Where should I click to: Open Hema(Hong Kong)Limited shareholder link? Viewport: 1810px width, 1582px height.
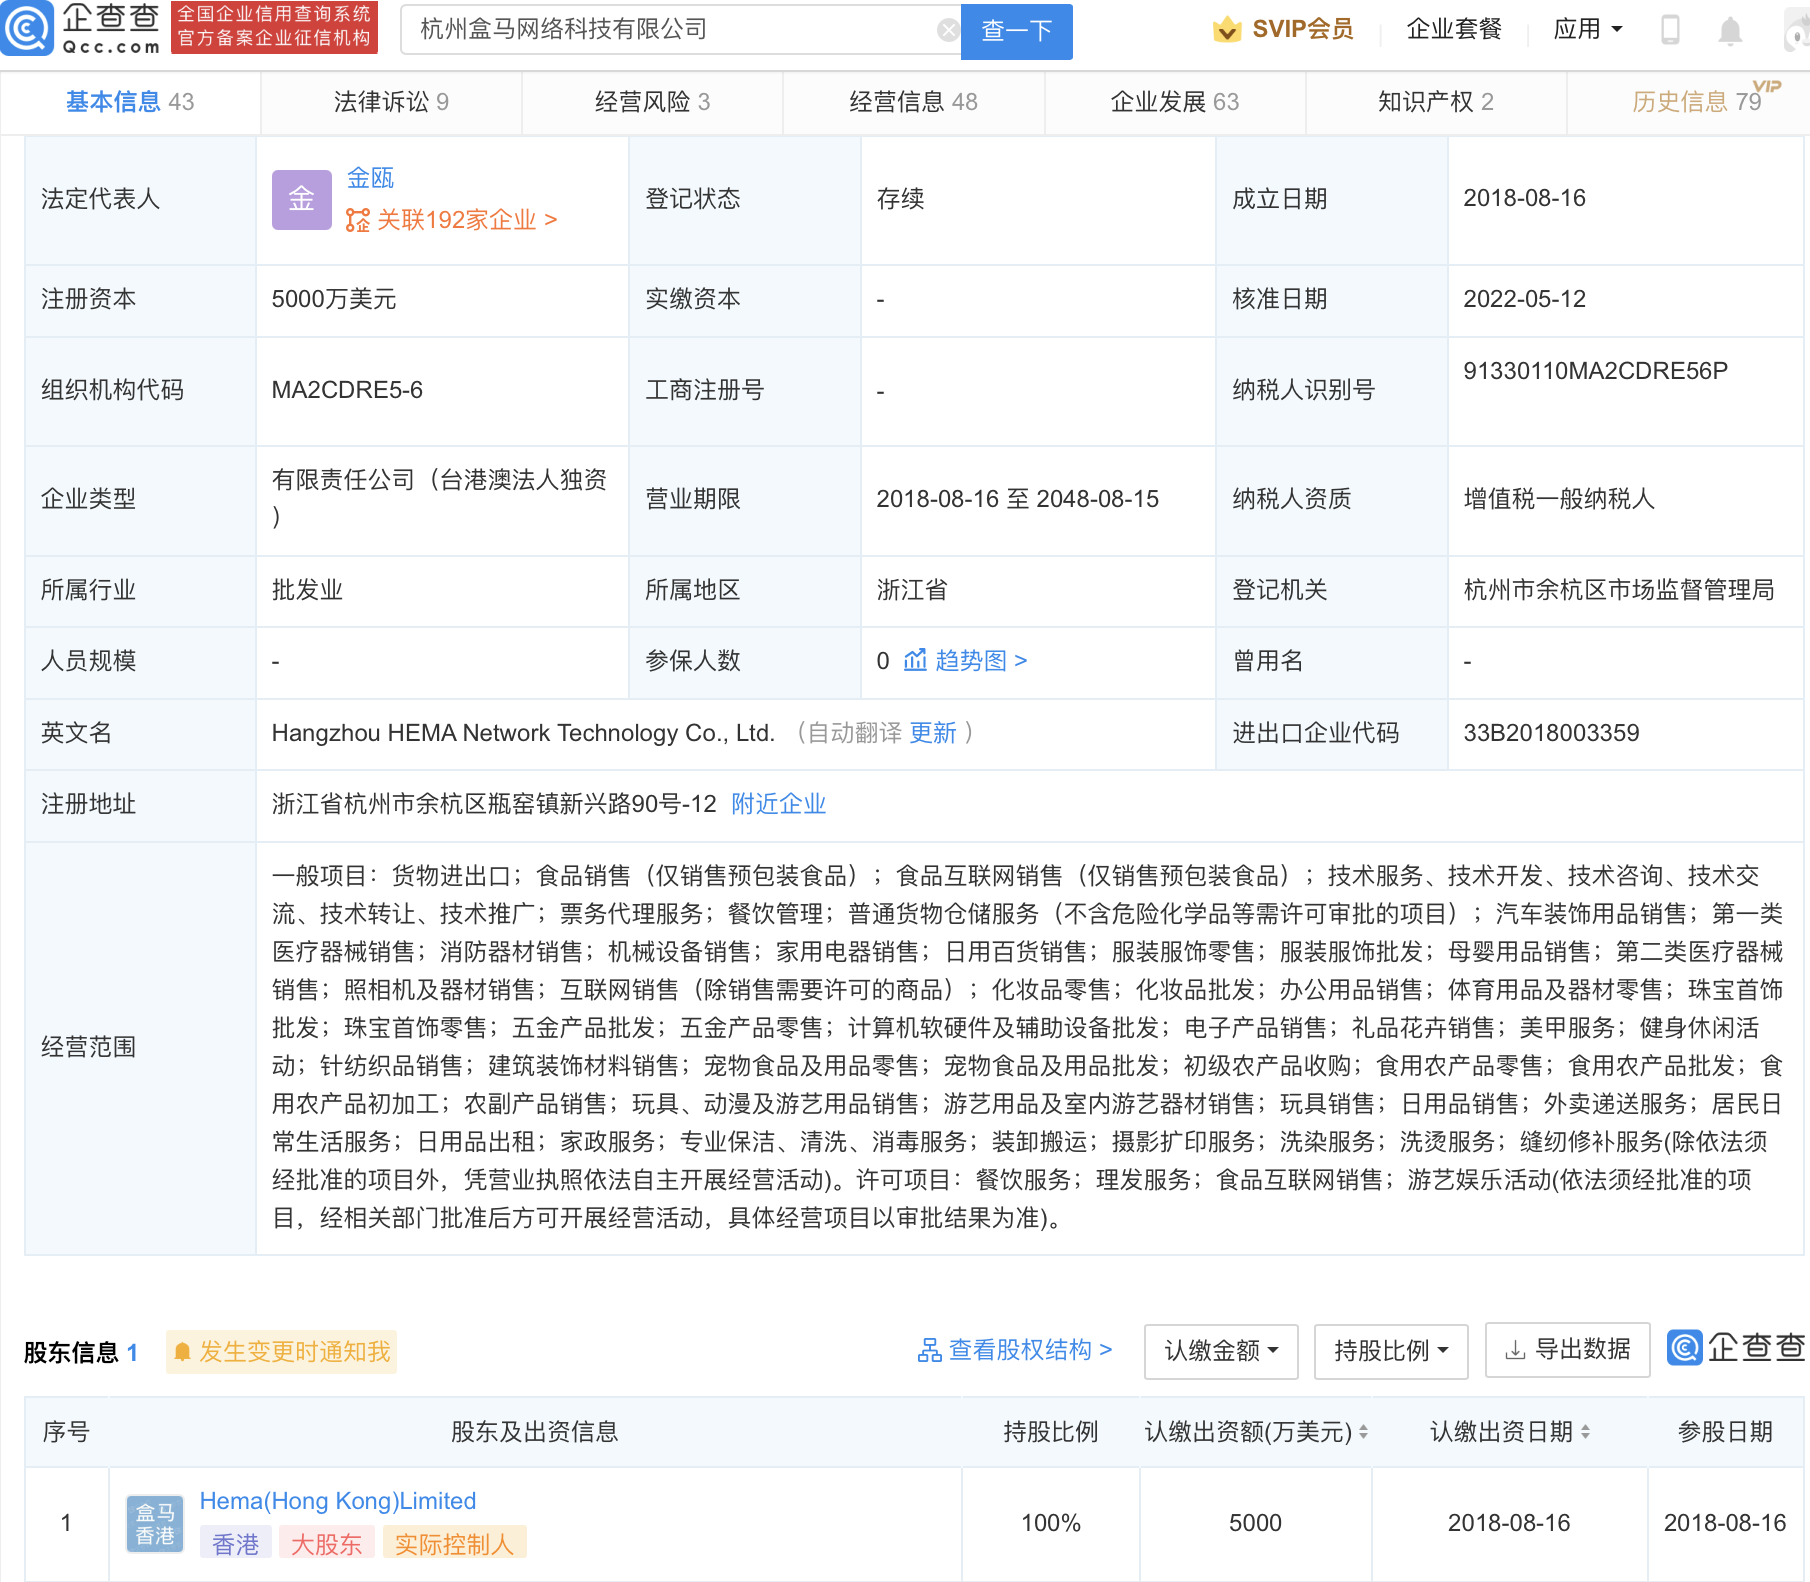pos(338,1501)
